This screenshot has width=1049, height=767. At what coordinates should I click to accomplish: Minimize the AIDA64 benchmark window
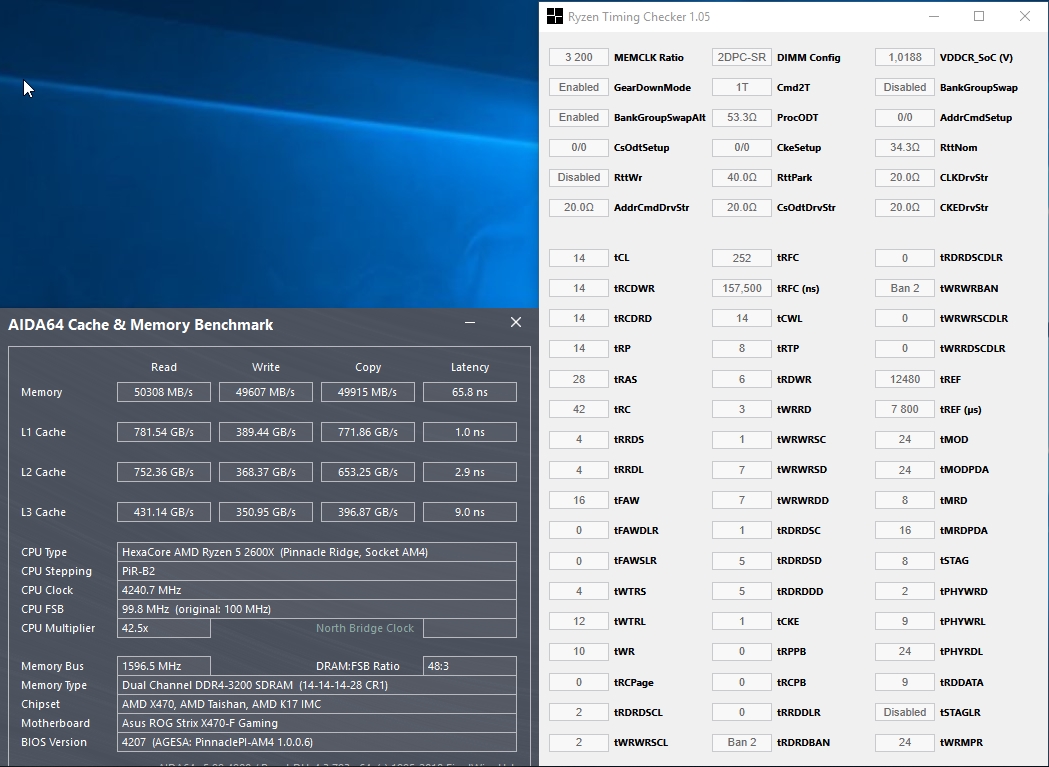pos(470,323)
